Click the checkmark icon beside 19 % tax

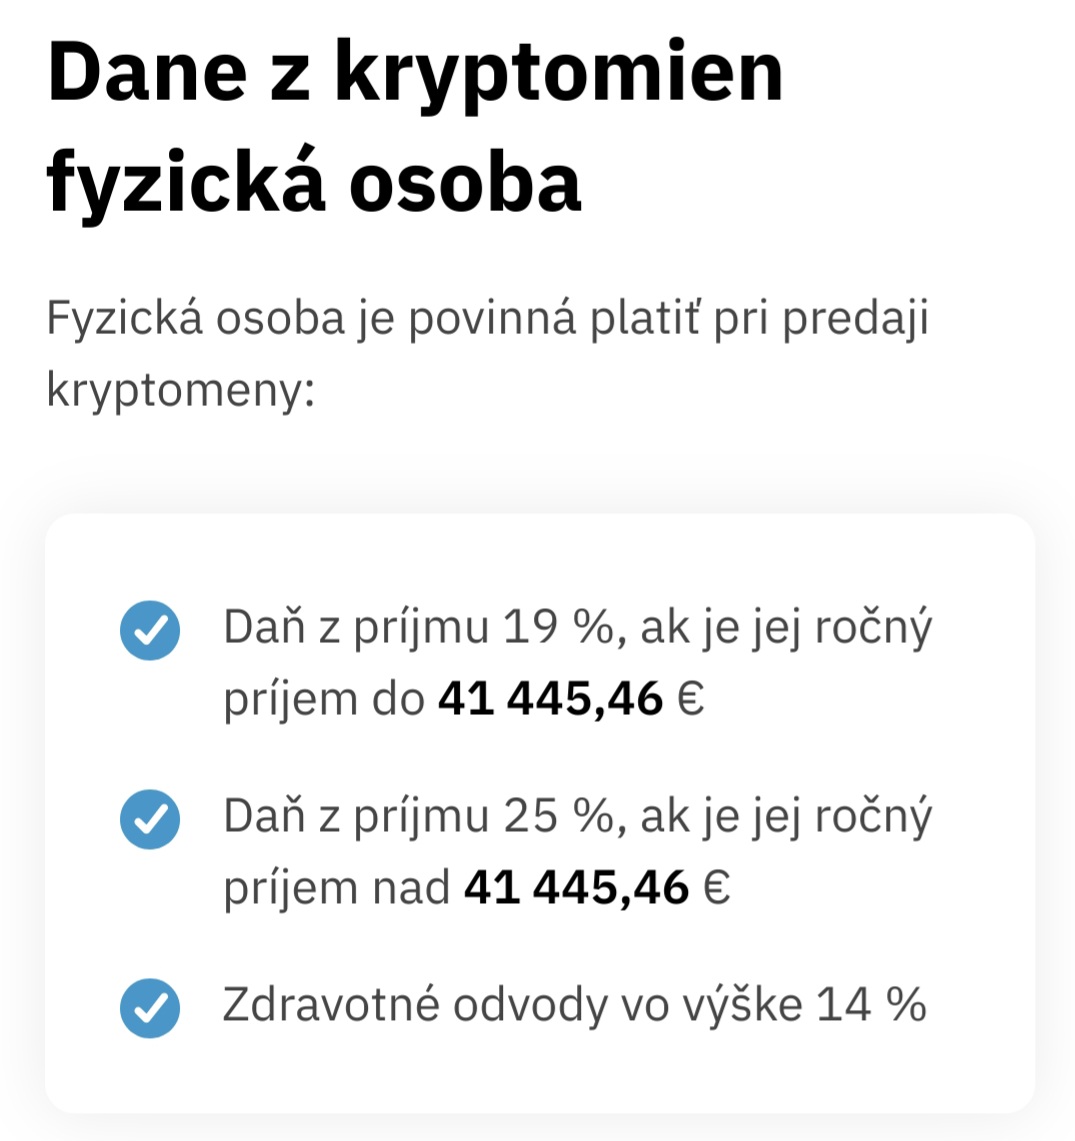(150, 631)
